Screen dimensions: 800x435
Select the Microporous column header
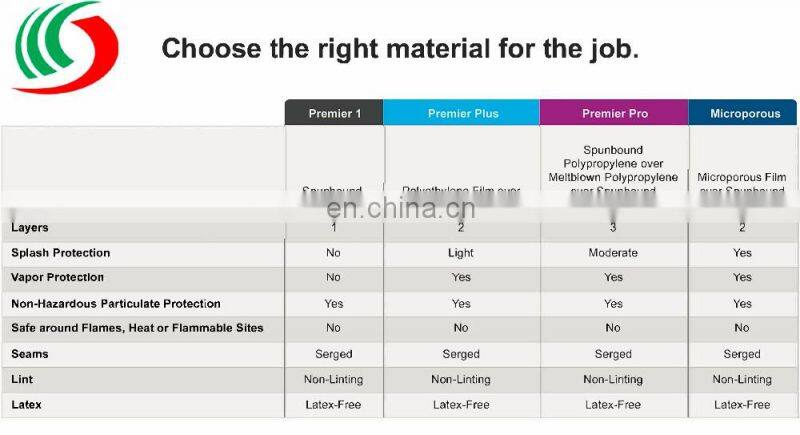click(x=744, y=114)
